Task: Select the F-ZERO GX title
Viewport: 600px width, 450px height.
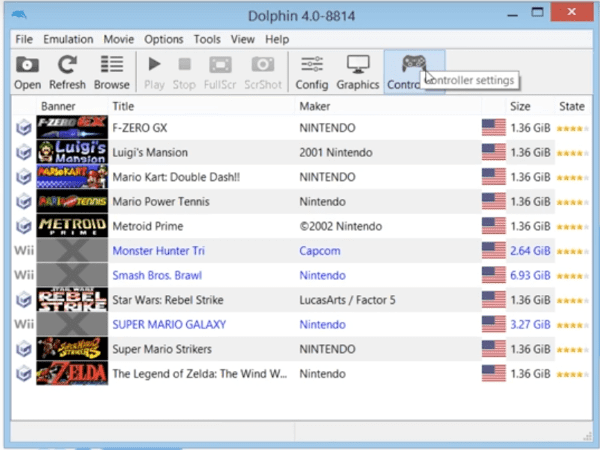Action: (x=140, y=128)
